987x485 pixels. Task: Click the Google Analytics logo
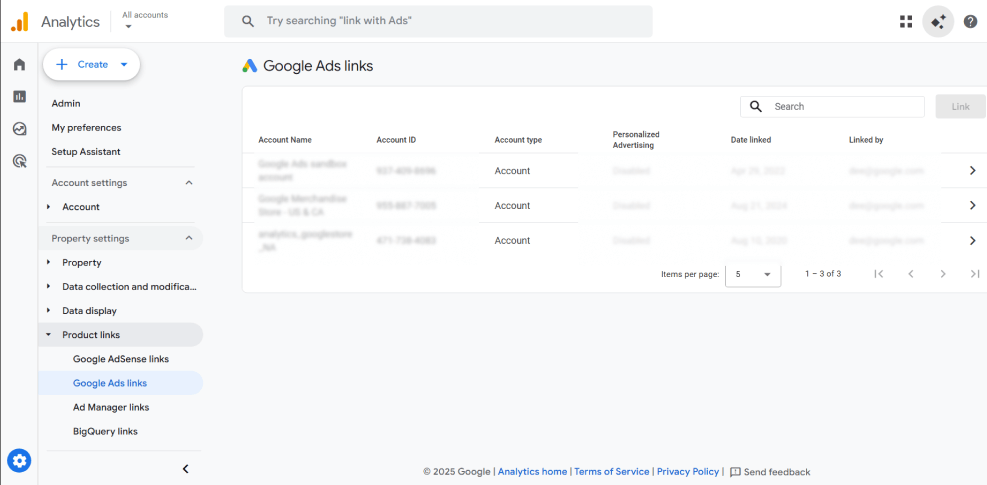pos(20,21)
